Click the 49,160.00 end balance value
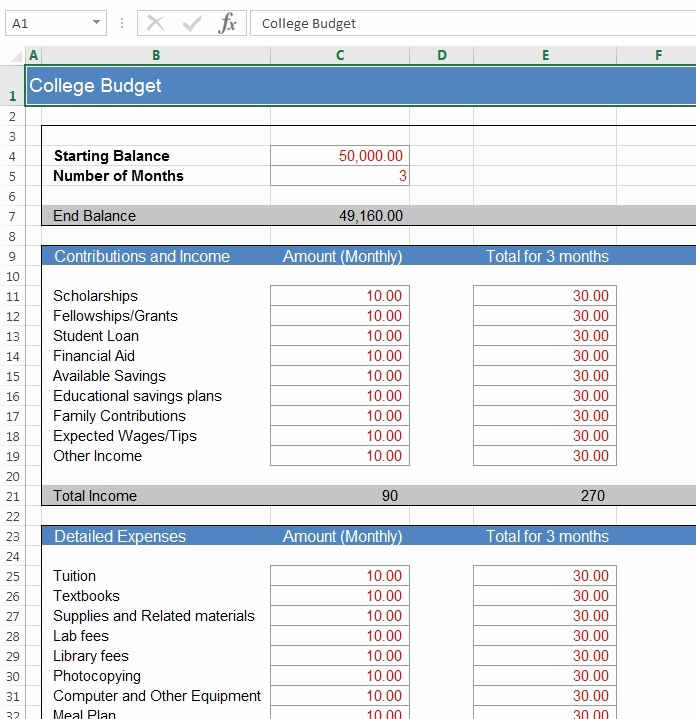The image size is (696, 719). click(371, 216)
